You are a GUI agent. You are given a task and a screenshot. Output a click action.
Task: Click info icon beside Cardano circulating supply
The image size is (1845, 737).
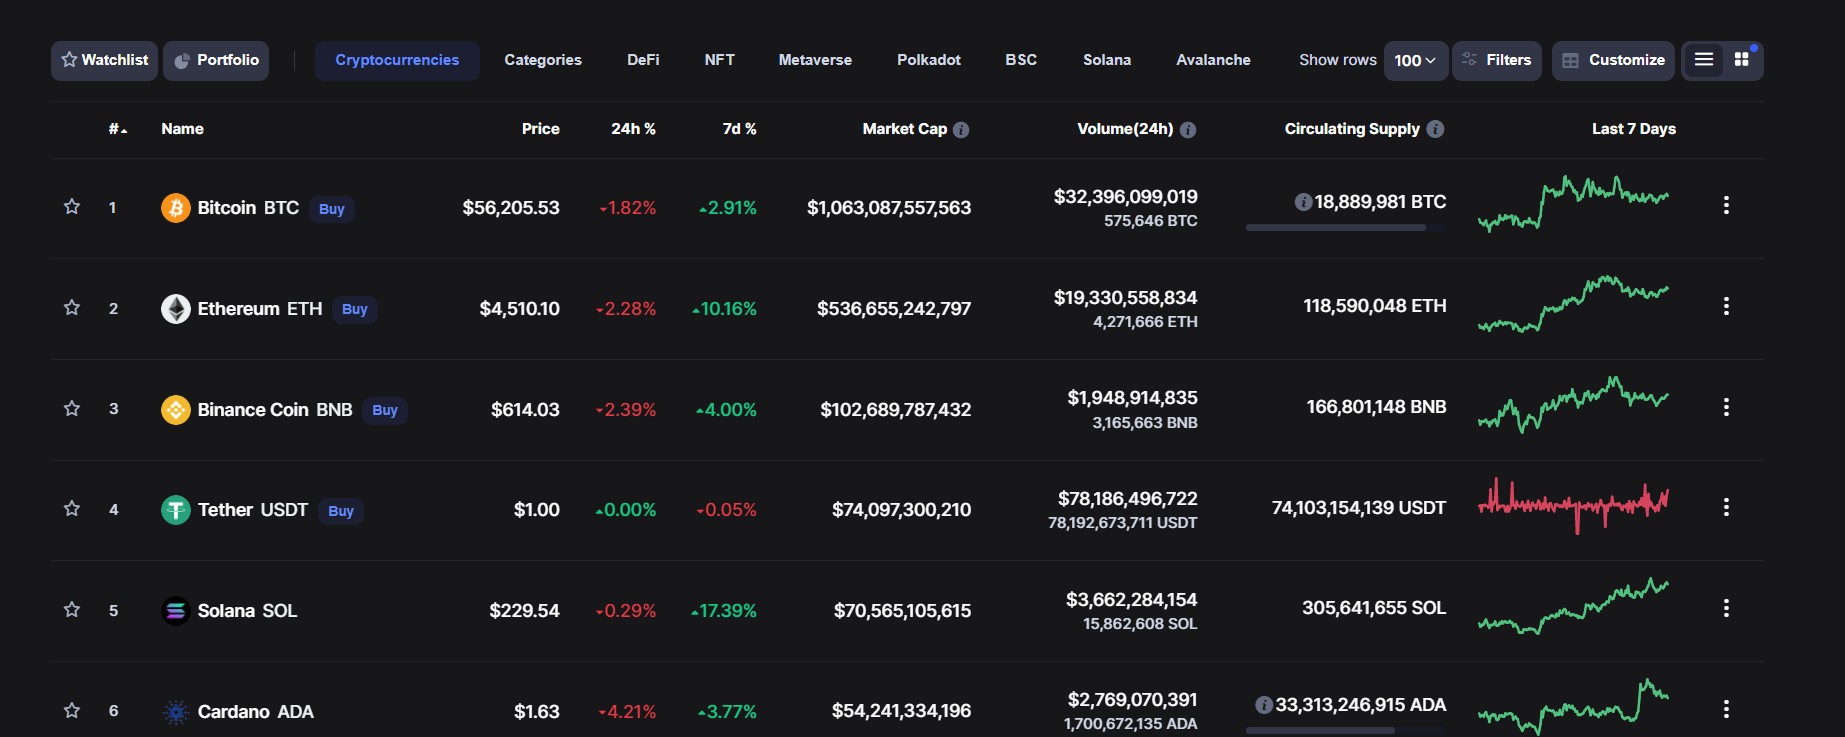[1264, 705]
